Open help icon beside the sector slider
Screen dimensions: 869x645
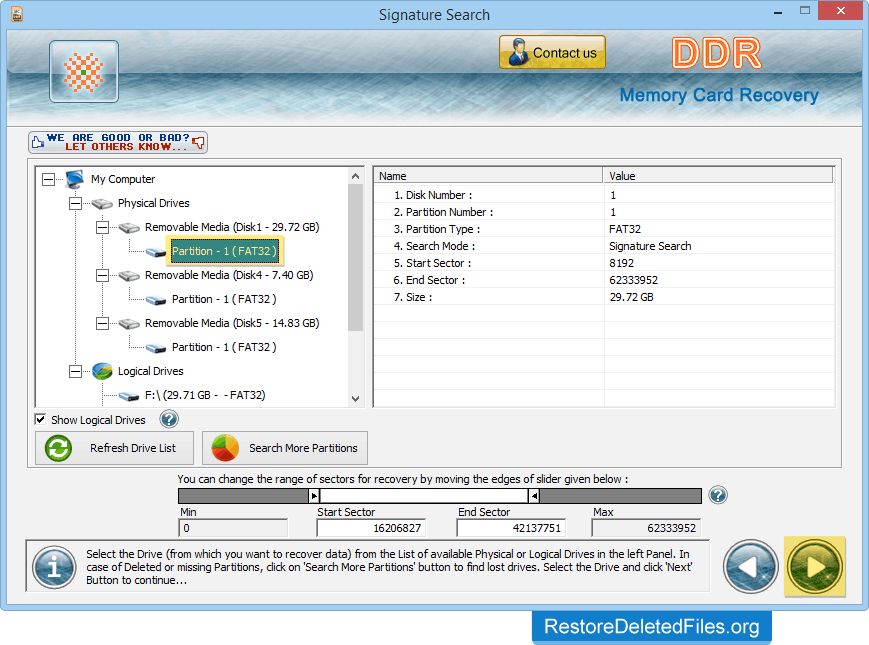pyautogui.click(x=718, y=495)
